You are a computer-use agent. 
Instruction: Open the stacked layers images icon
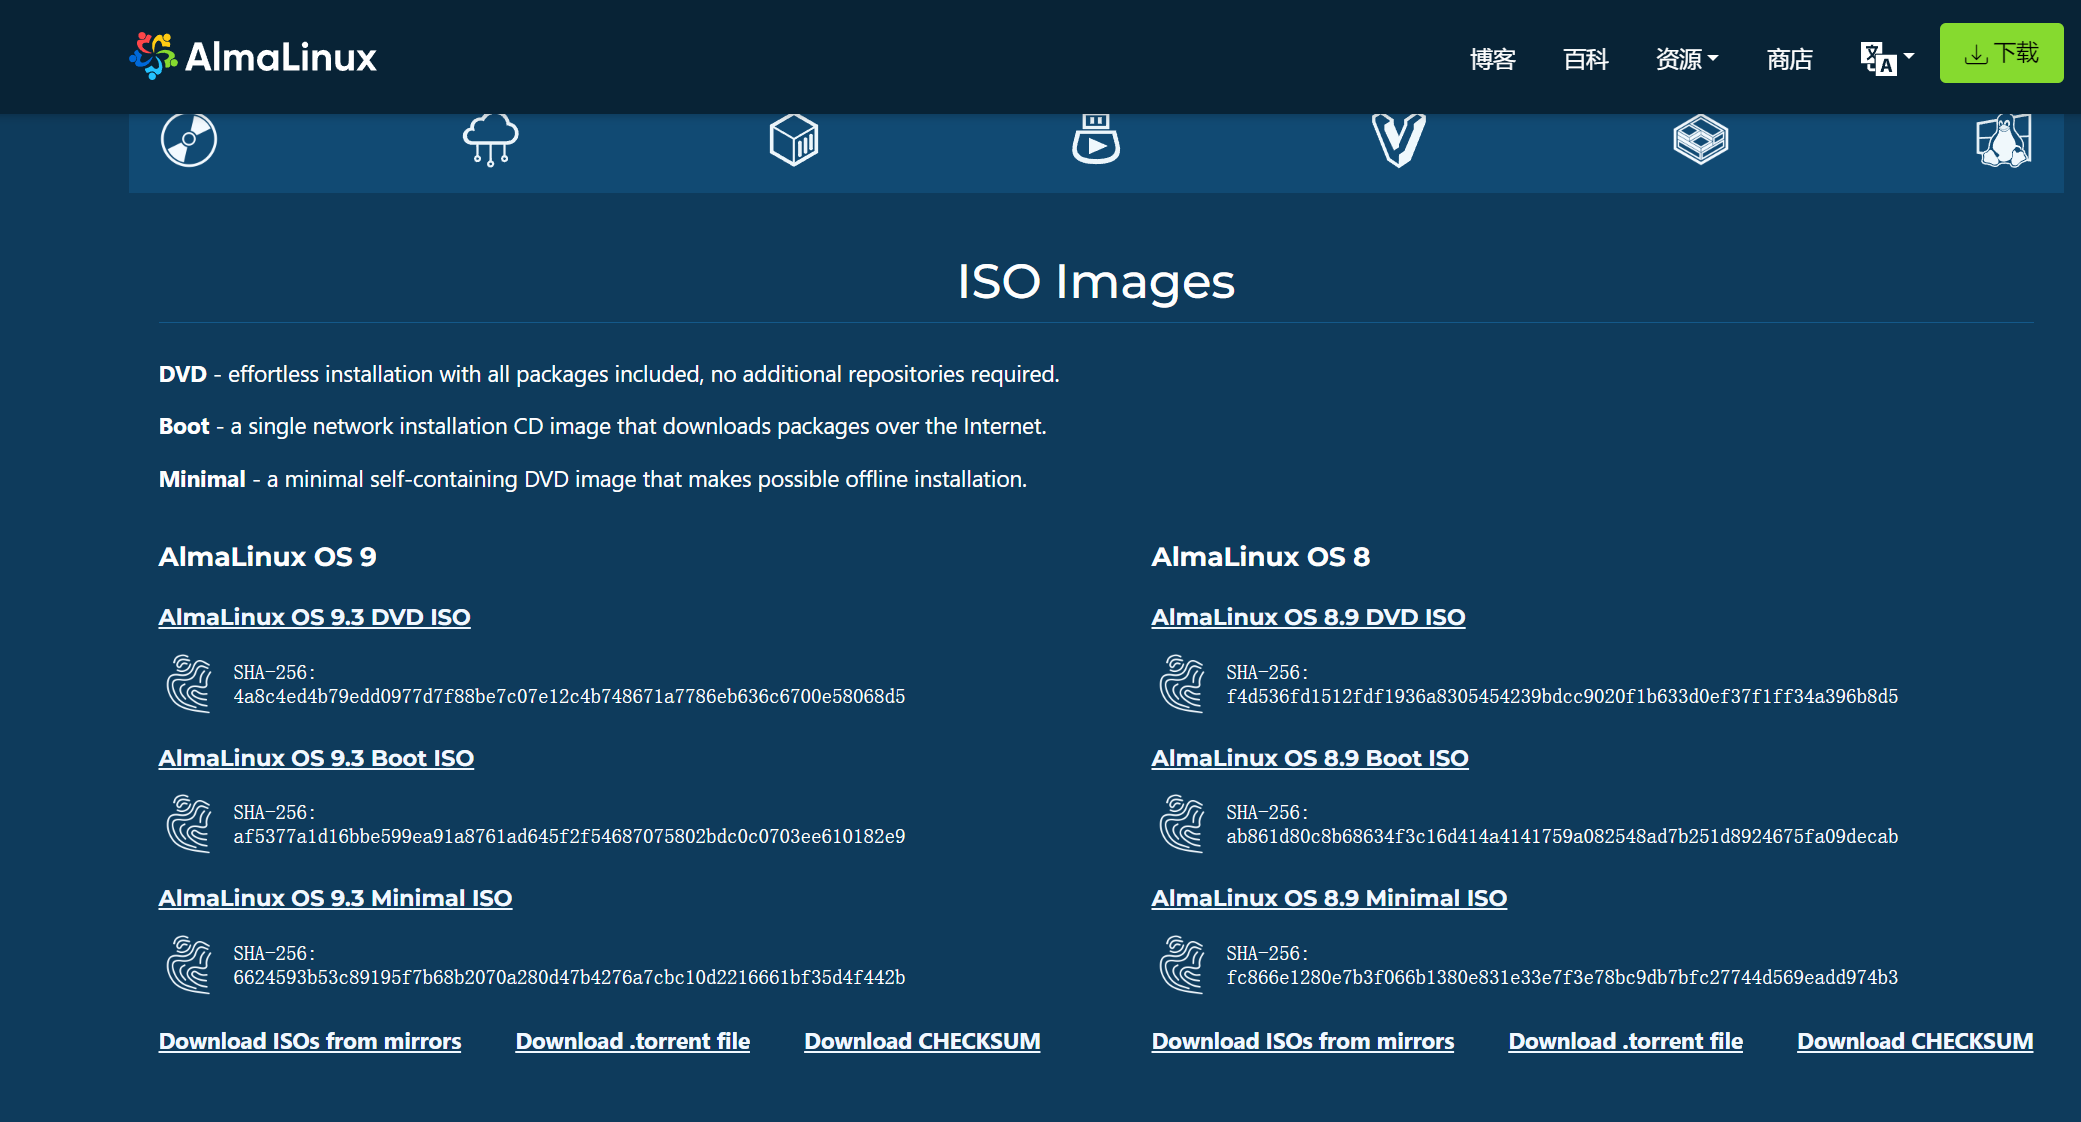click(x=1701, y=140)
